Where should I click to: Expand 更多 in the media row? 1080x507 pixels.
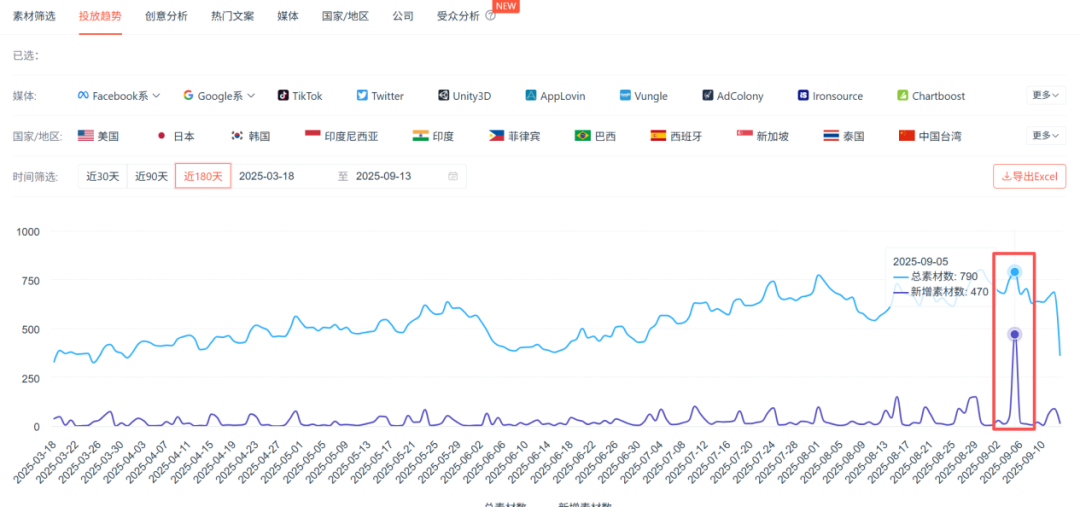pos(1046,95)
